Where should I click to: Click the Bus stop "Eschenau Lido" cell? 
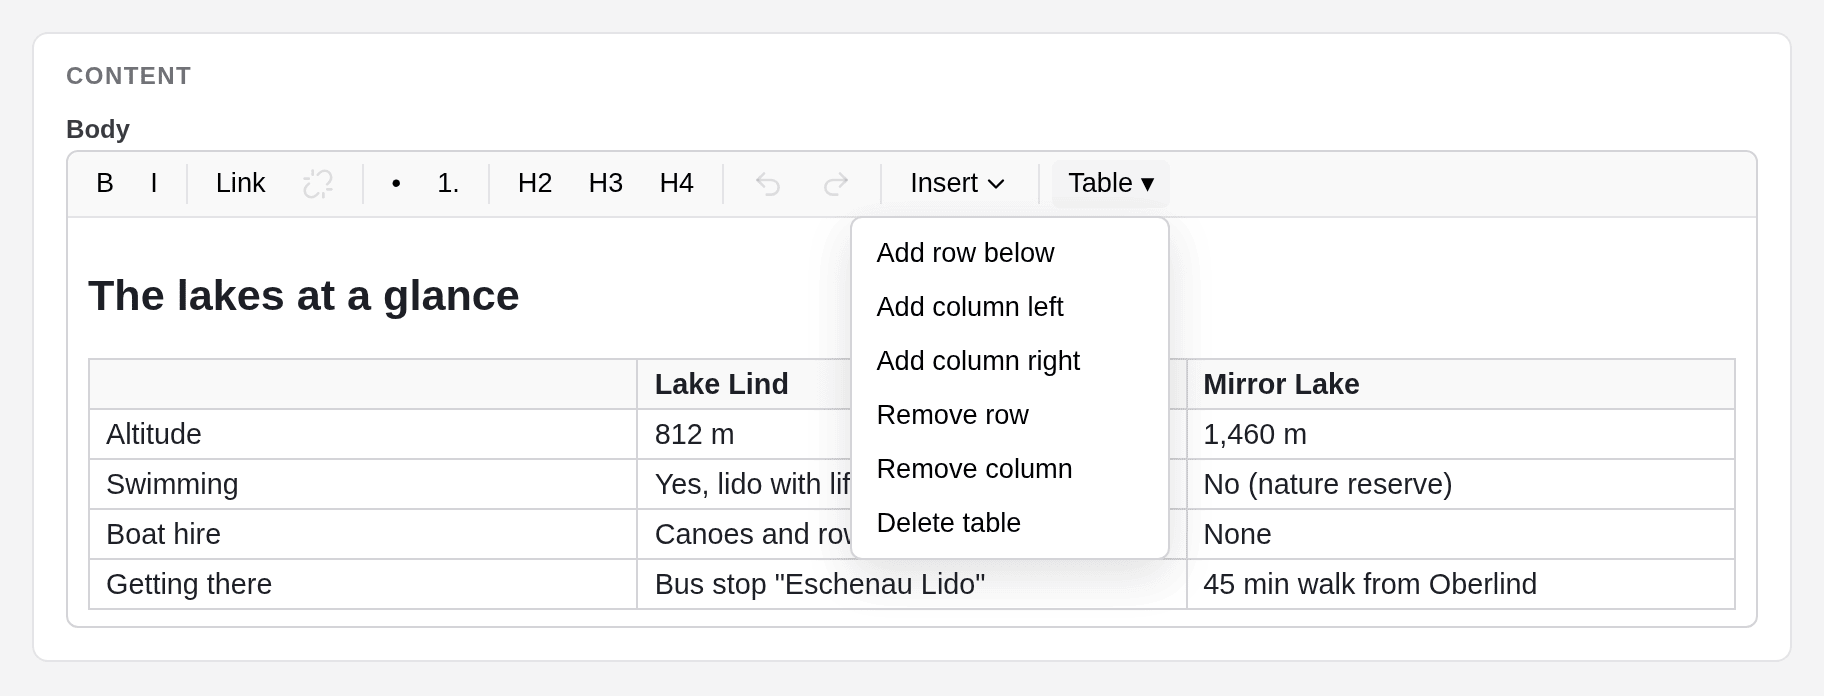[x=912, y=584]
